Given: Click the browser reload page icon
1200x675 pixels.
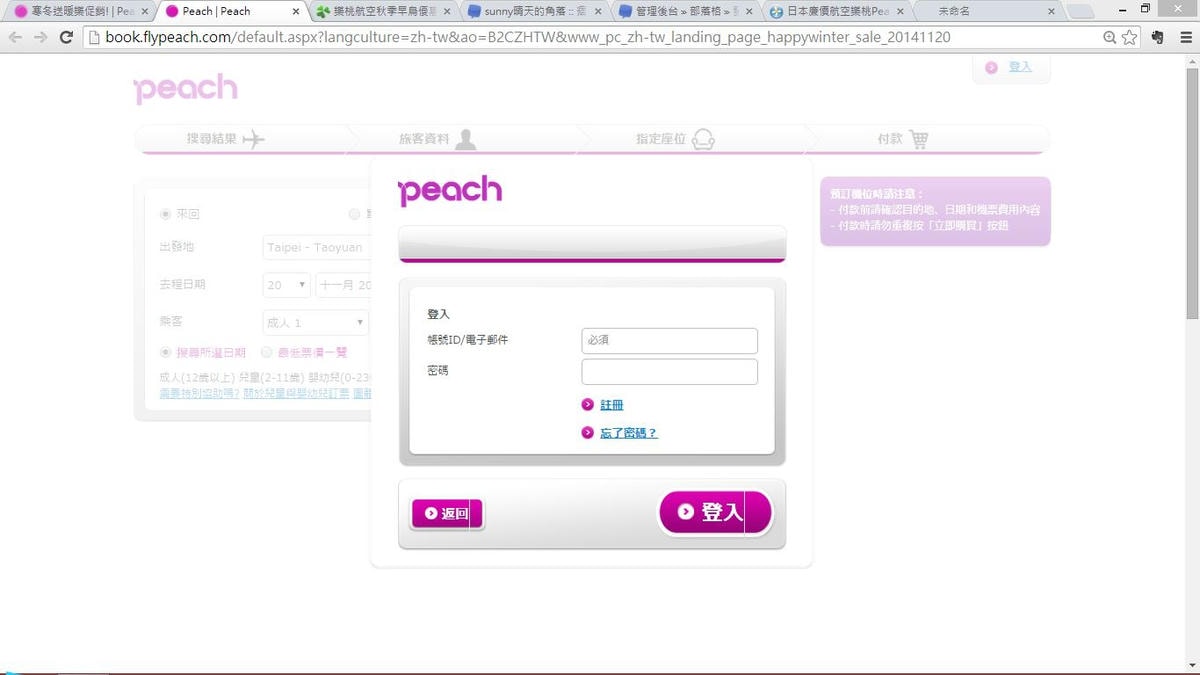Looking at the screenshot, I should (x=66, y=37).
